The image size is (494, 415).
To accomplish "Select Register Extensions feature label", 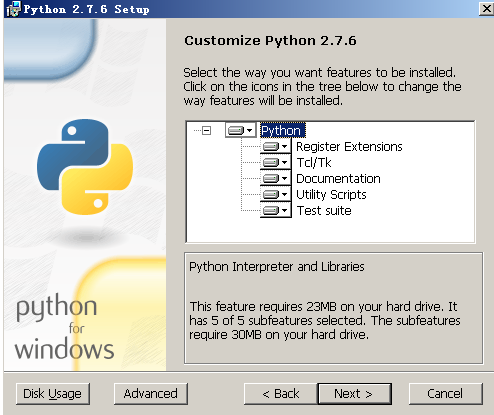I will coord(349,147).
